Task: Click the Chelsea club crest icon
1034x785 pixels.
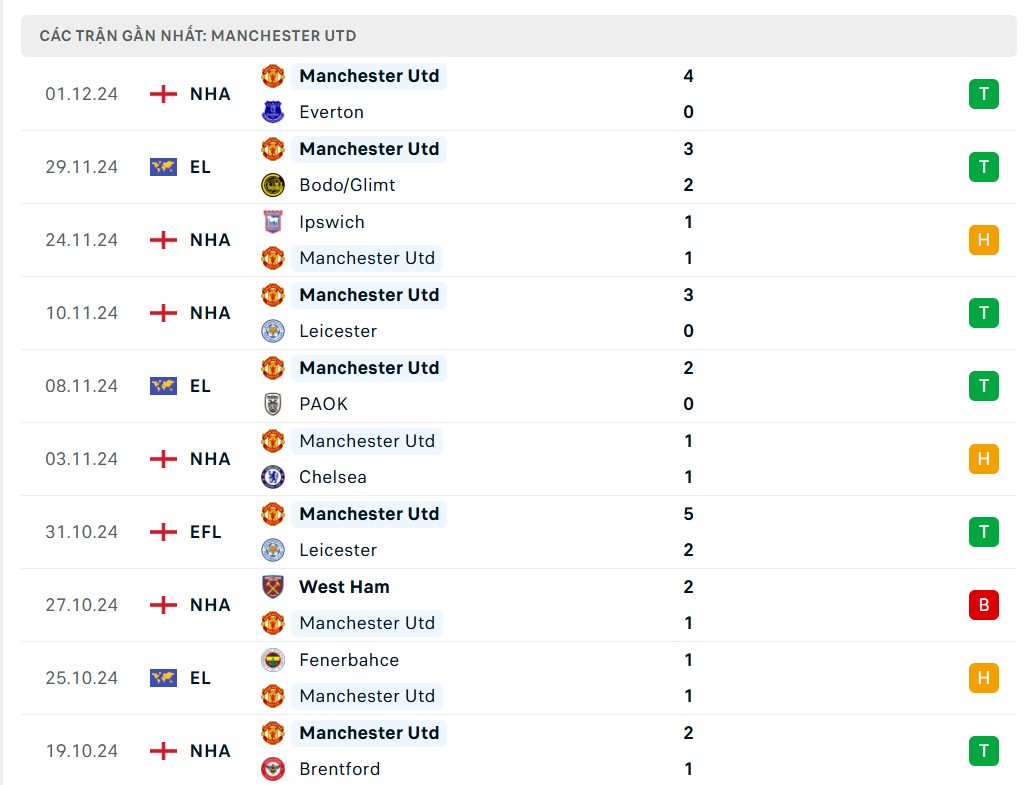Action: 272,477
